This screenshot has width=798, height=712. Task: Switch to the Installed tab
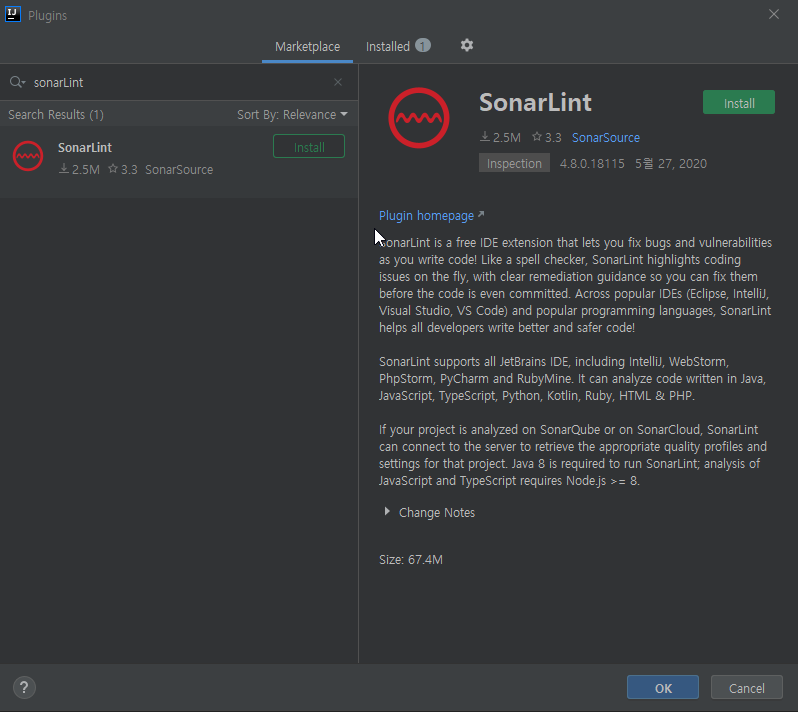398,46
